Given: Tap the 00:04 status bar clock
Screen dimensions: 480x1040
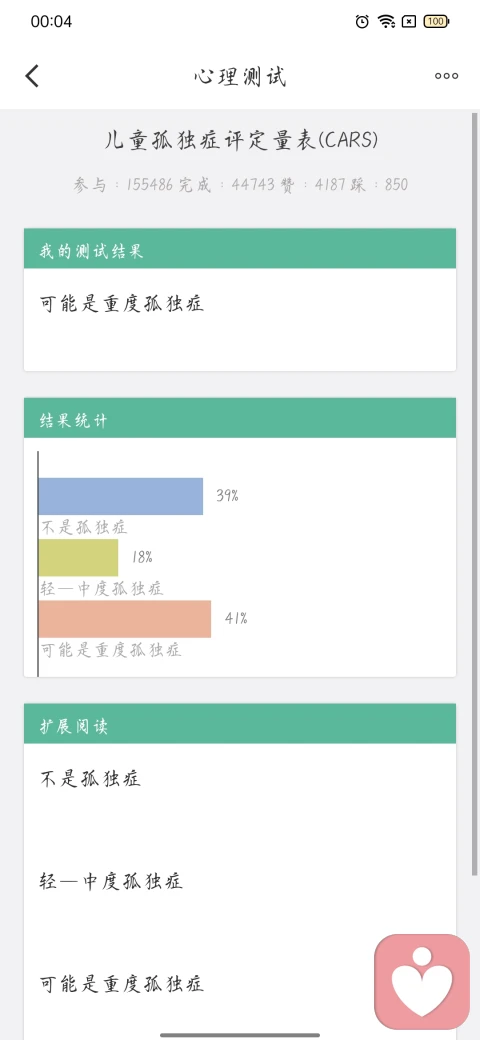Looking at the screenshot, I should 51,21.
